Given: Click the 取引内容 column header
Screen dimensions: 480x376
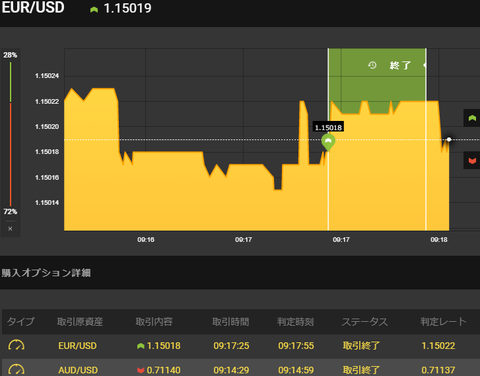Looking at the screenshot, I should click(x=154, y=322).
